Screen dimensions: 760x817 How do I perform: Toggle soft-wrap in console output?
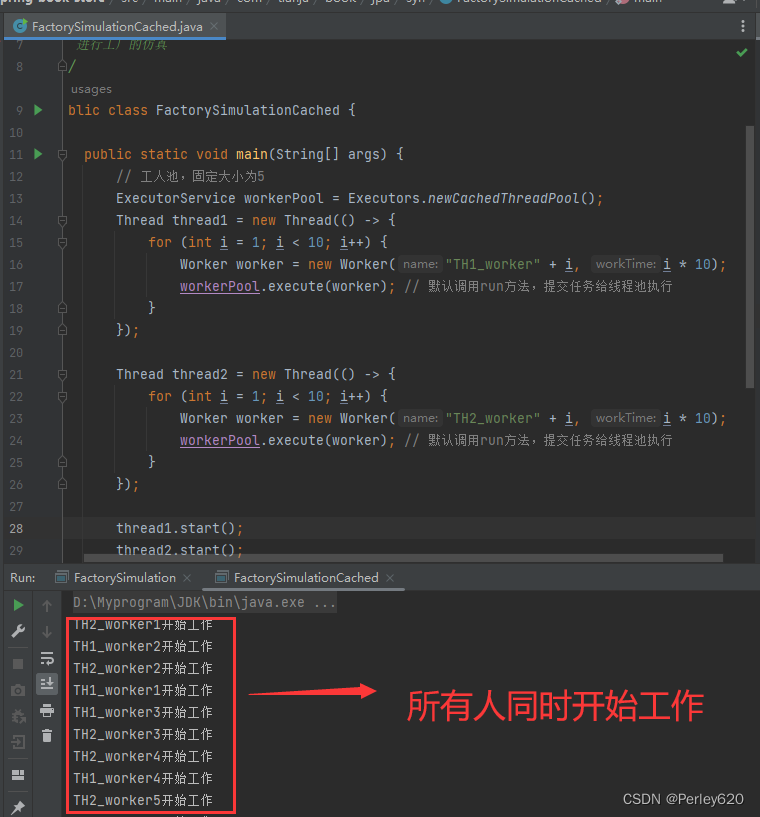pos(47,658)
